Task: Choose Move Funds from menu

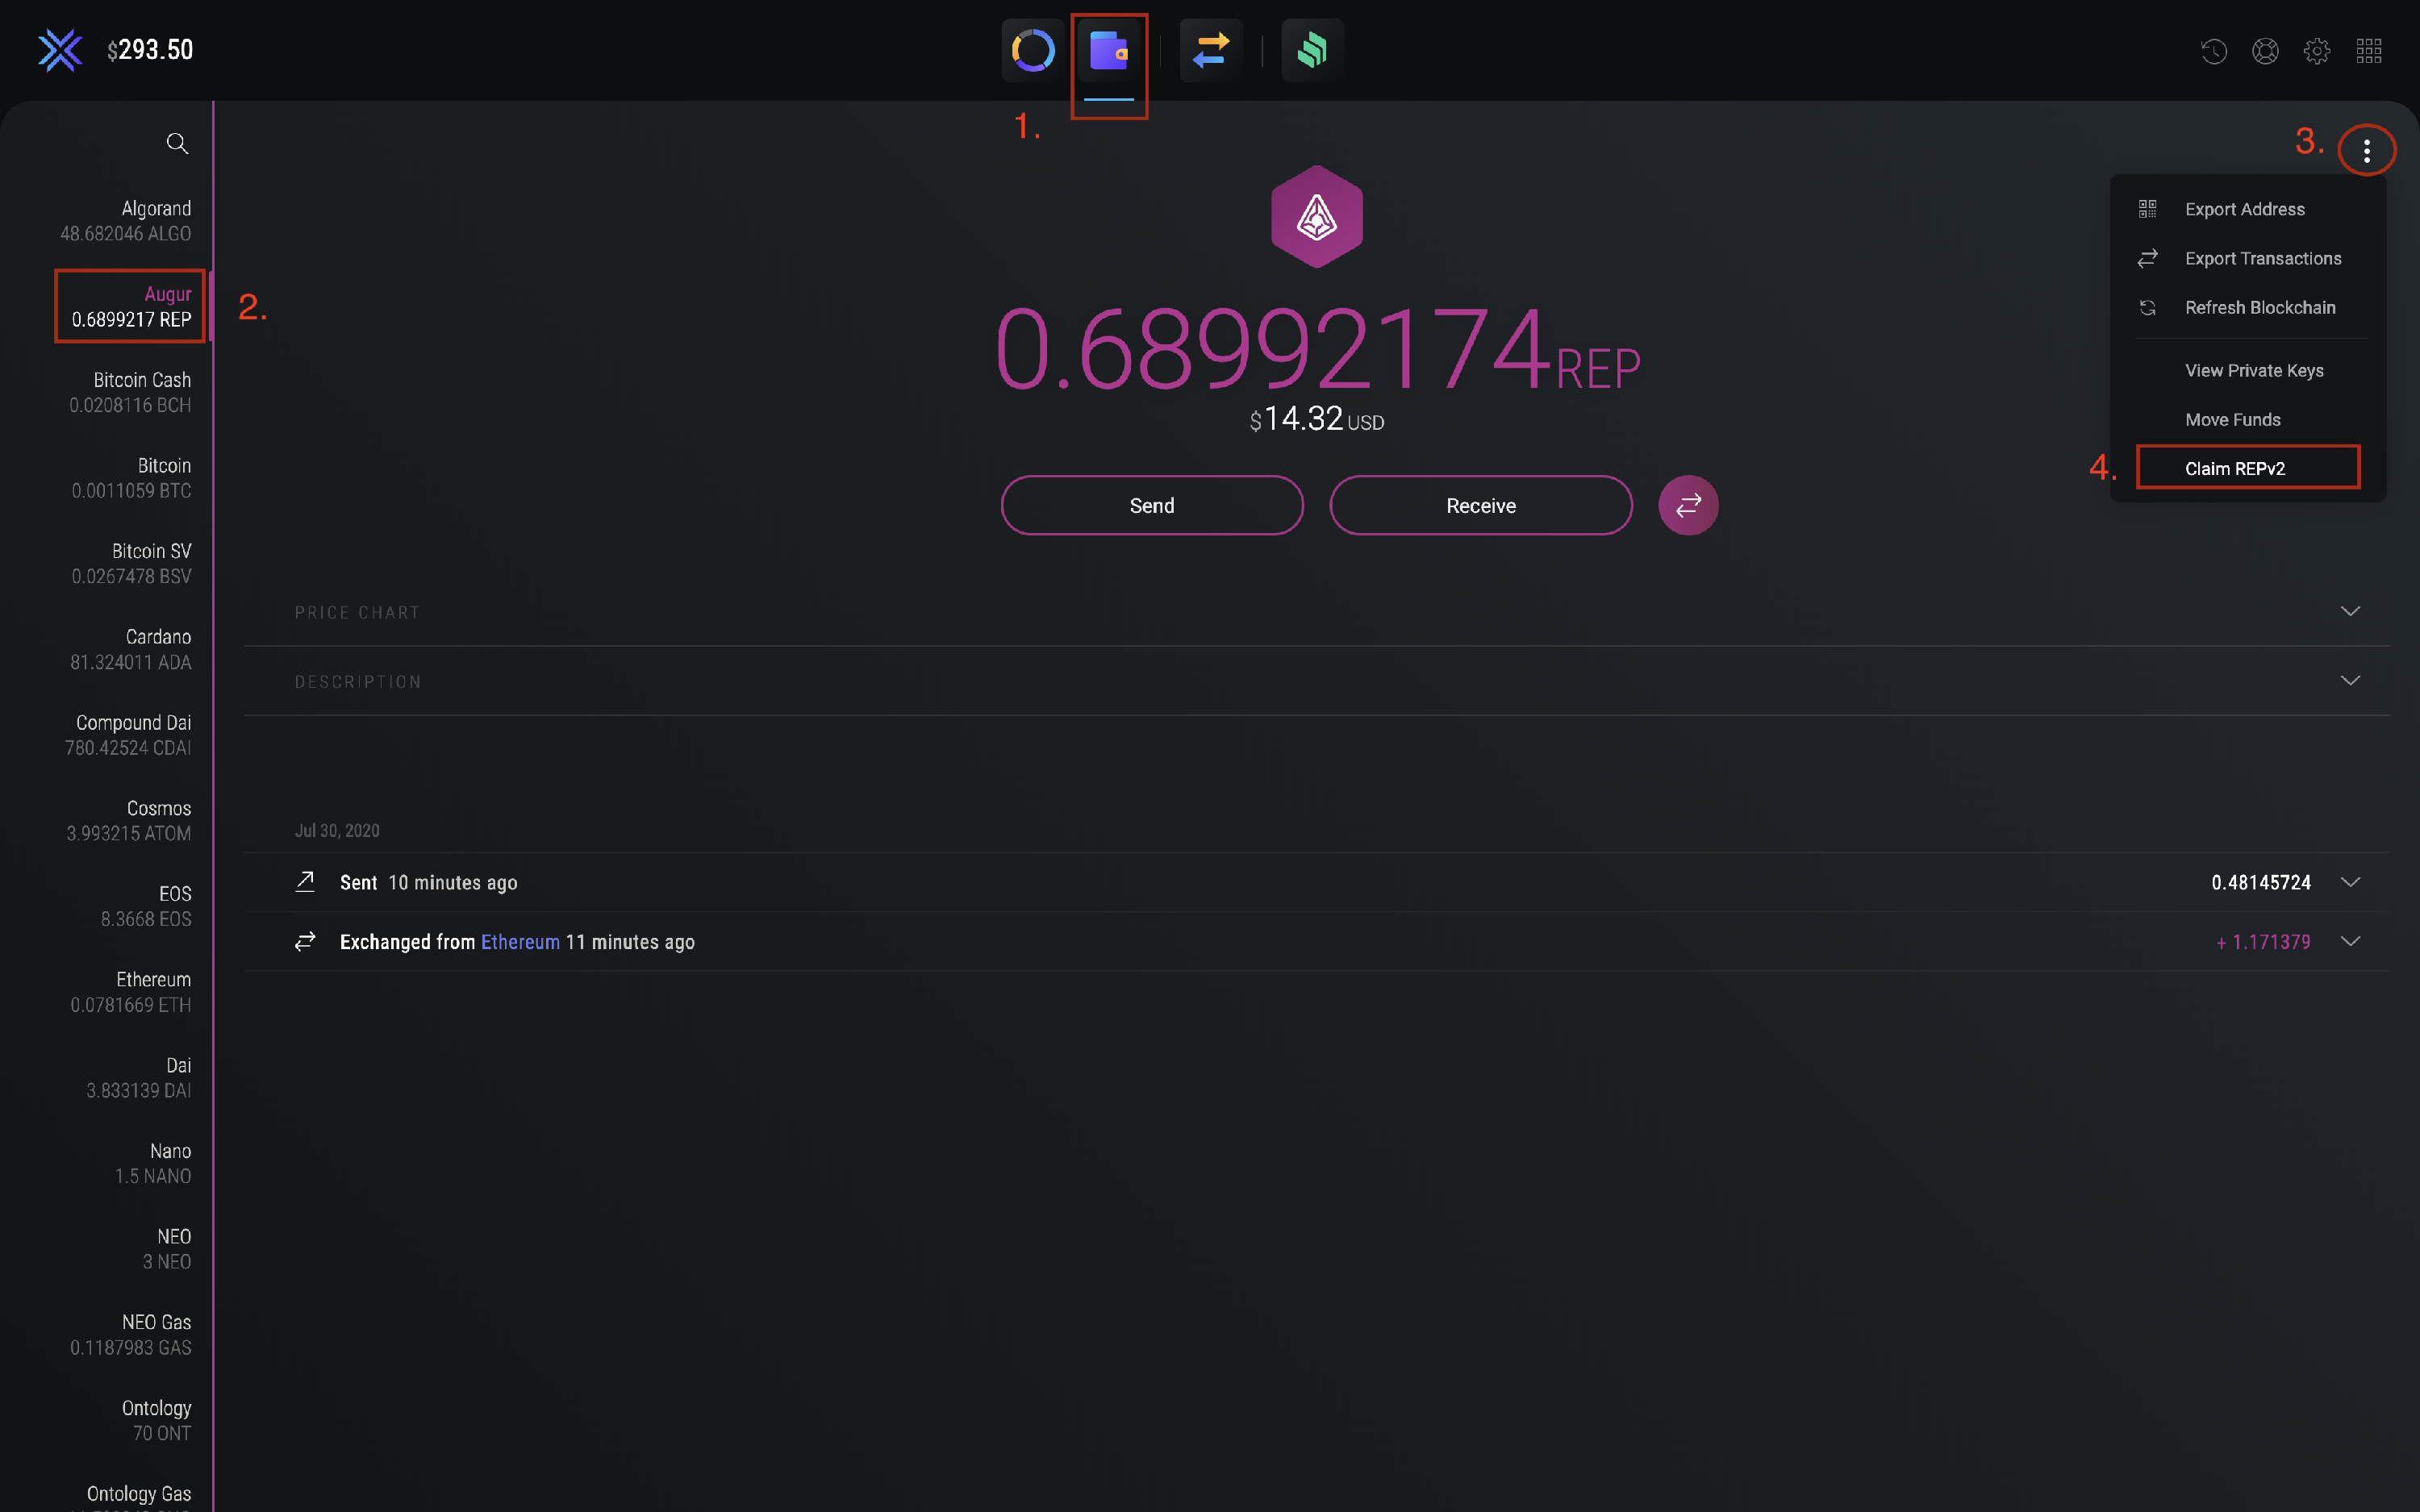Action: 2232,419
